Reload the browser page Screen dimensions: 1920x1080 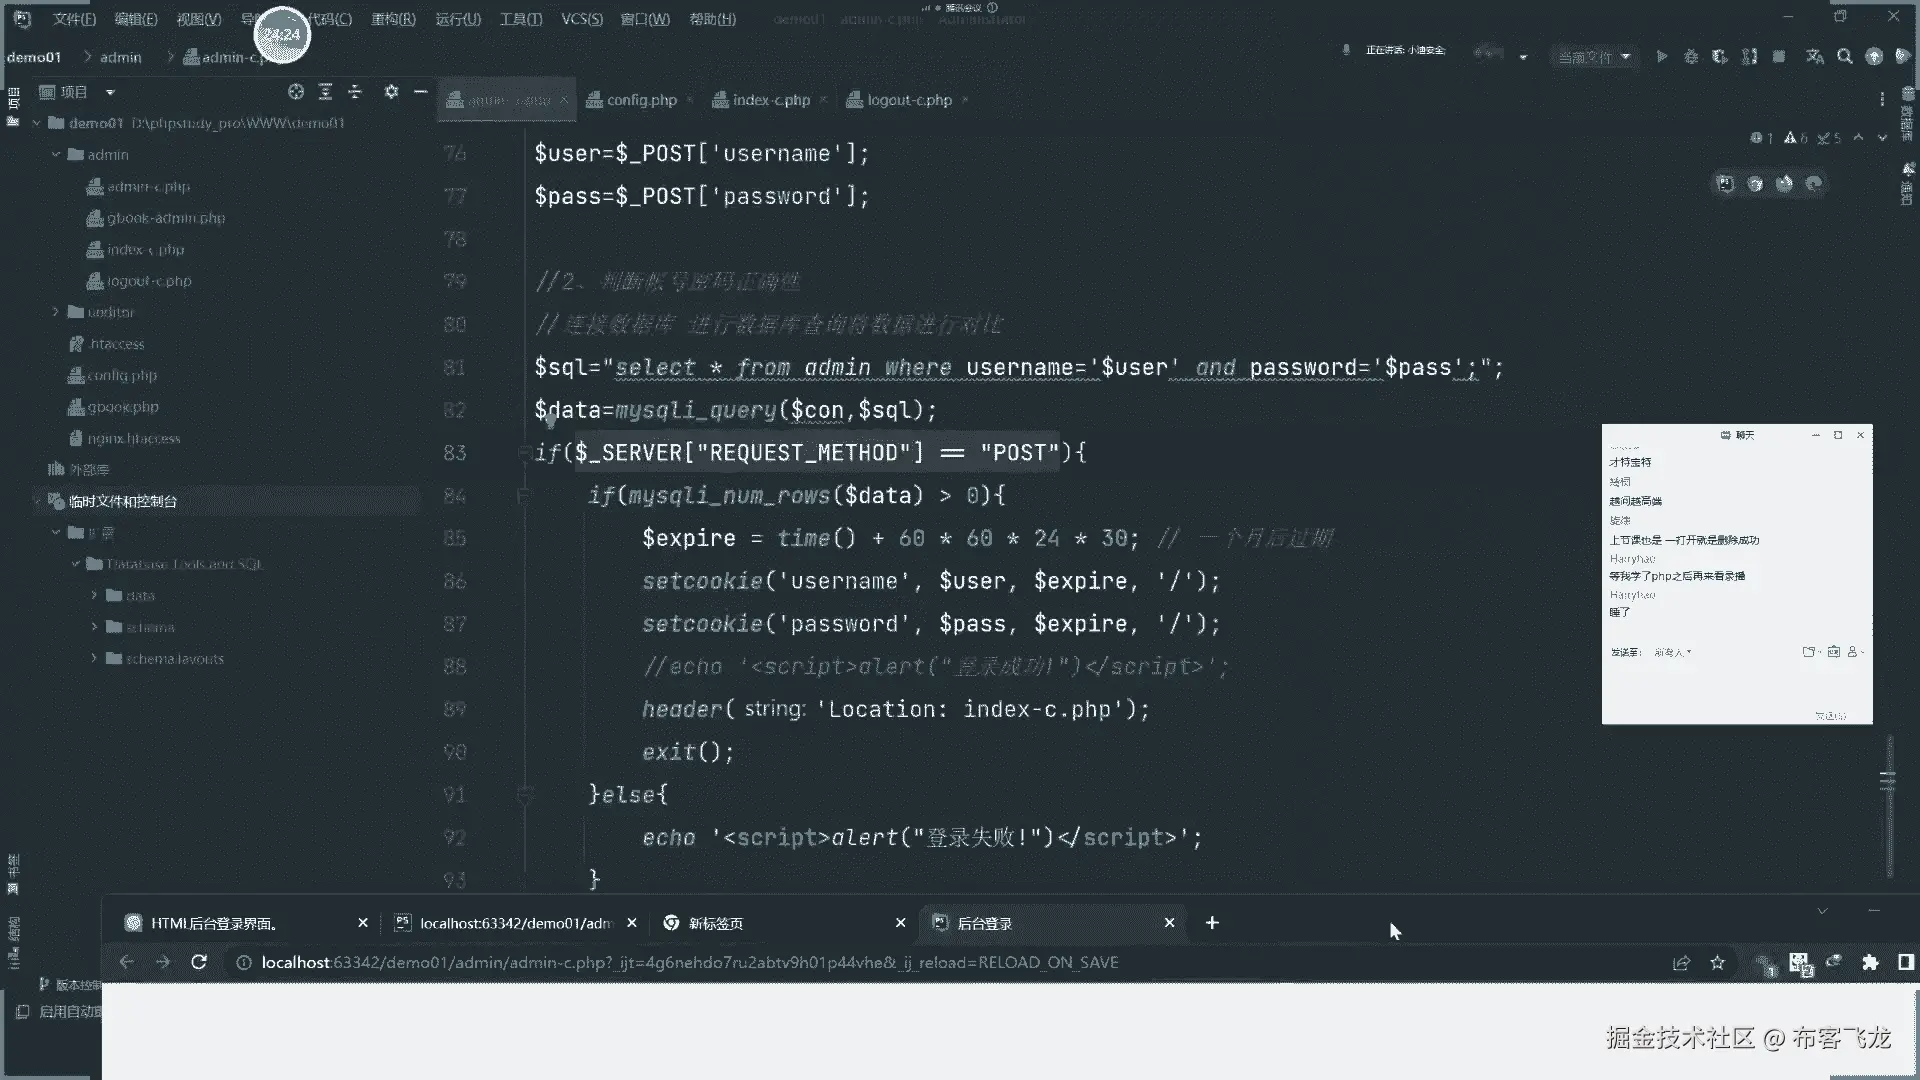(199, 962)
